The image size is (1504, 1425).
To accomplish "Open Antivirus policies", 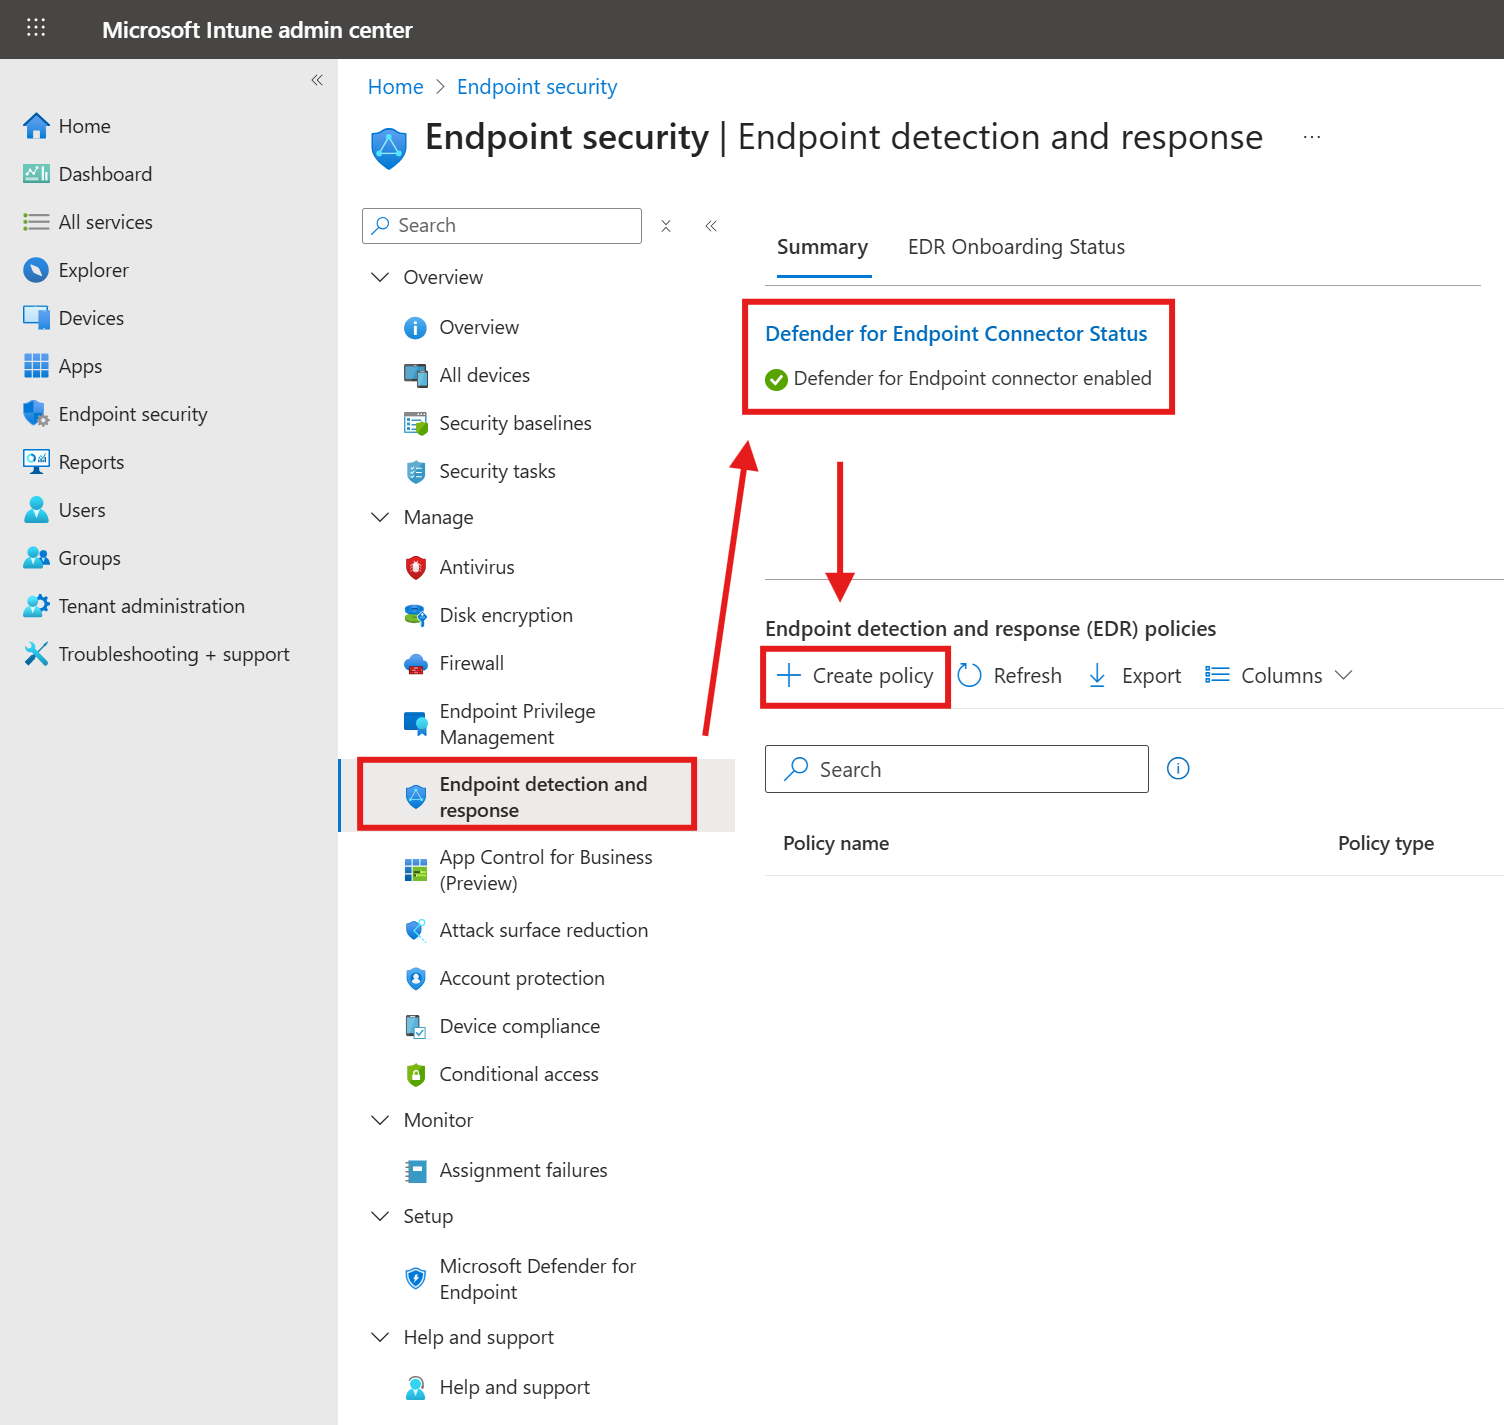I will pos(477,567).
